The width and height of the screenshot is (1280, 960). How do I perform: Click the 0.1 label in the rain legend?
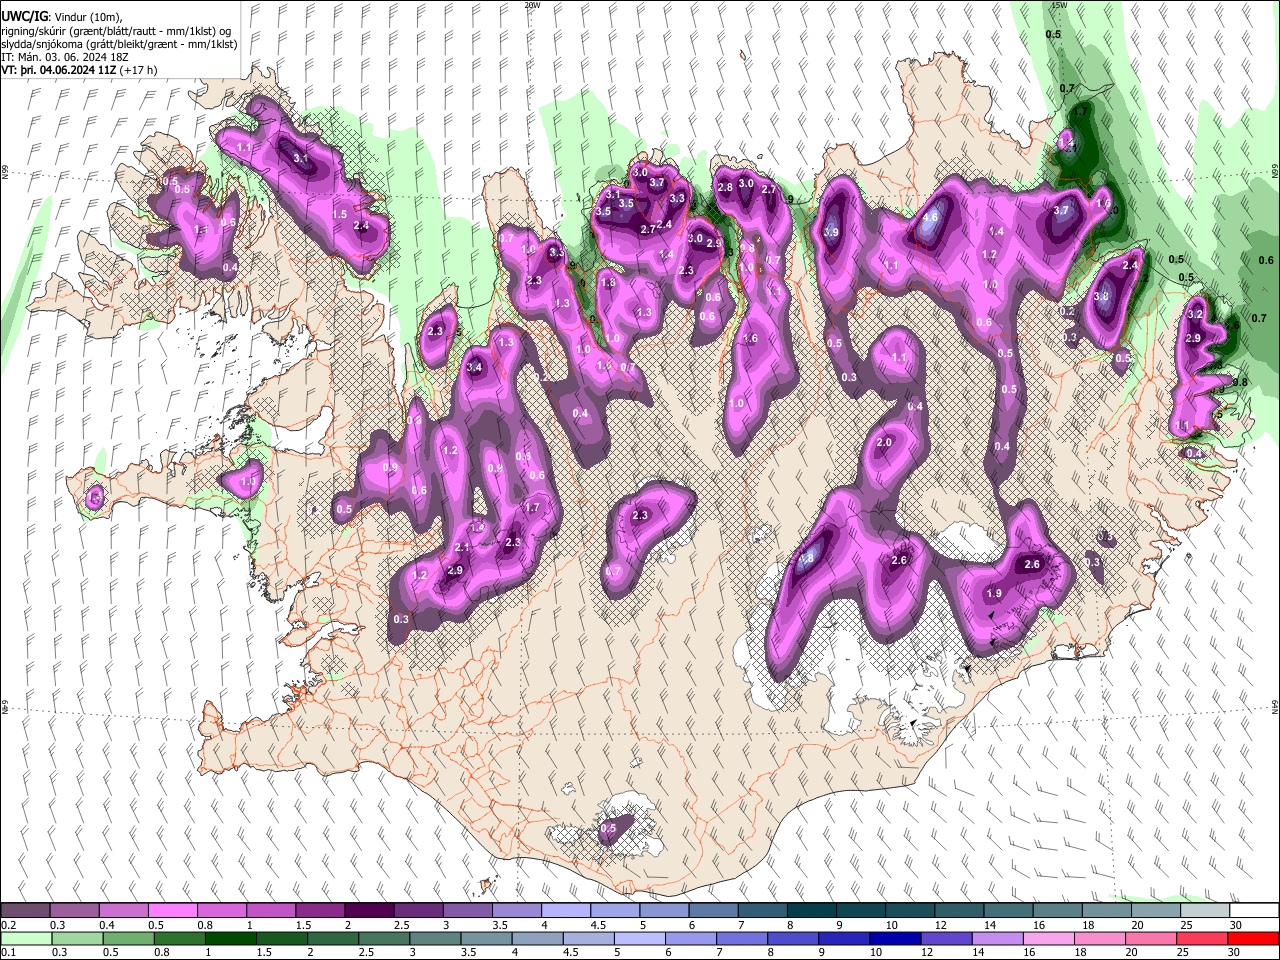7,953
